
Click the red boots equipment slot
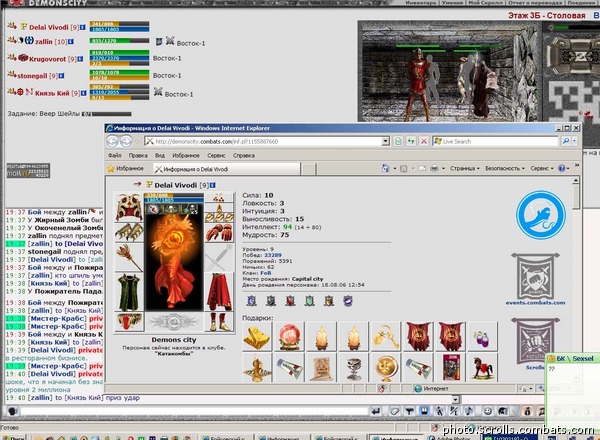tap(219, 321)
